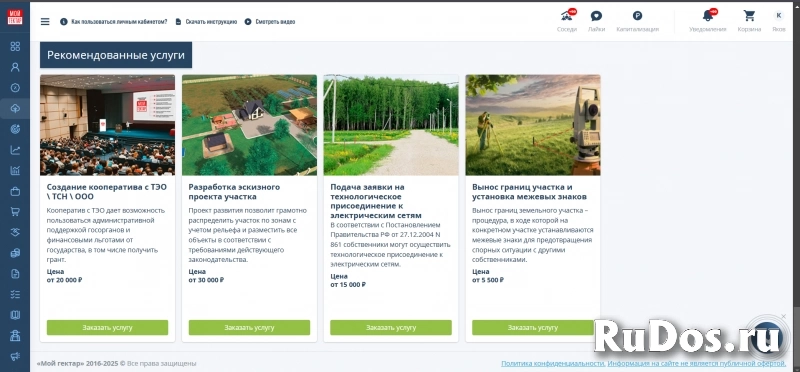Select the dashboard grid sidebar icon
The height and width of the screenshot is (372, 800).
point(15,46)
